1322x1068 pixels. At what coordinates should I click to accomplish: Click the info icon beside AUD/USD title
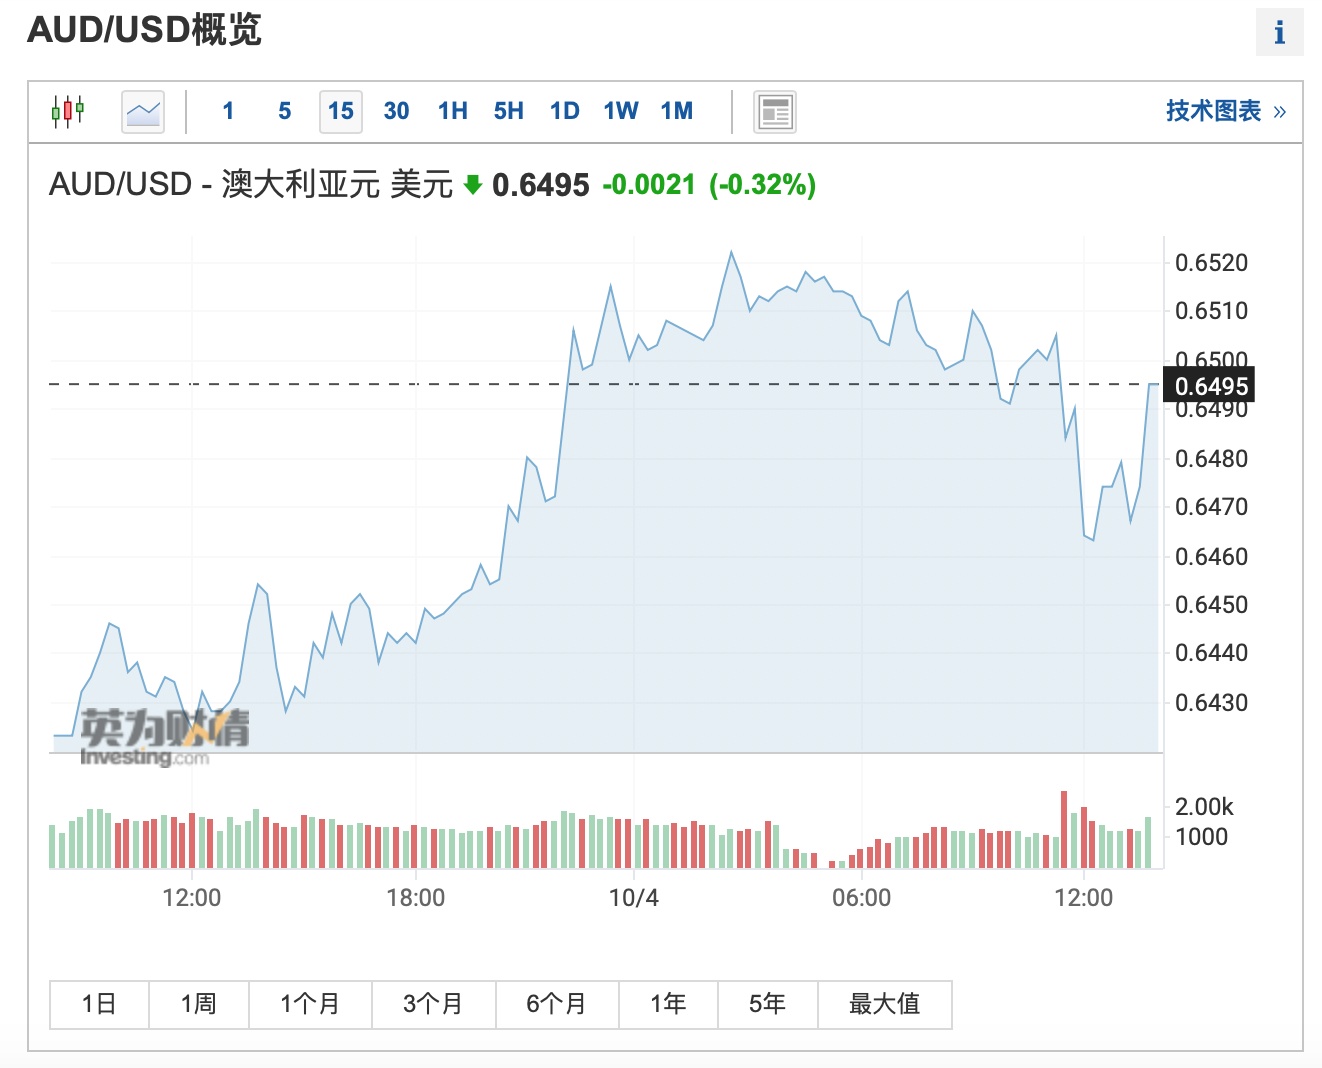click(1279, 33)
